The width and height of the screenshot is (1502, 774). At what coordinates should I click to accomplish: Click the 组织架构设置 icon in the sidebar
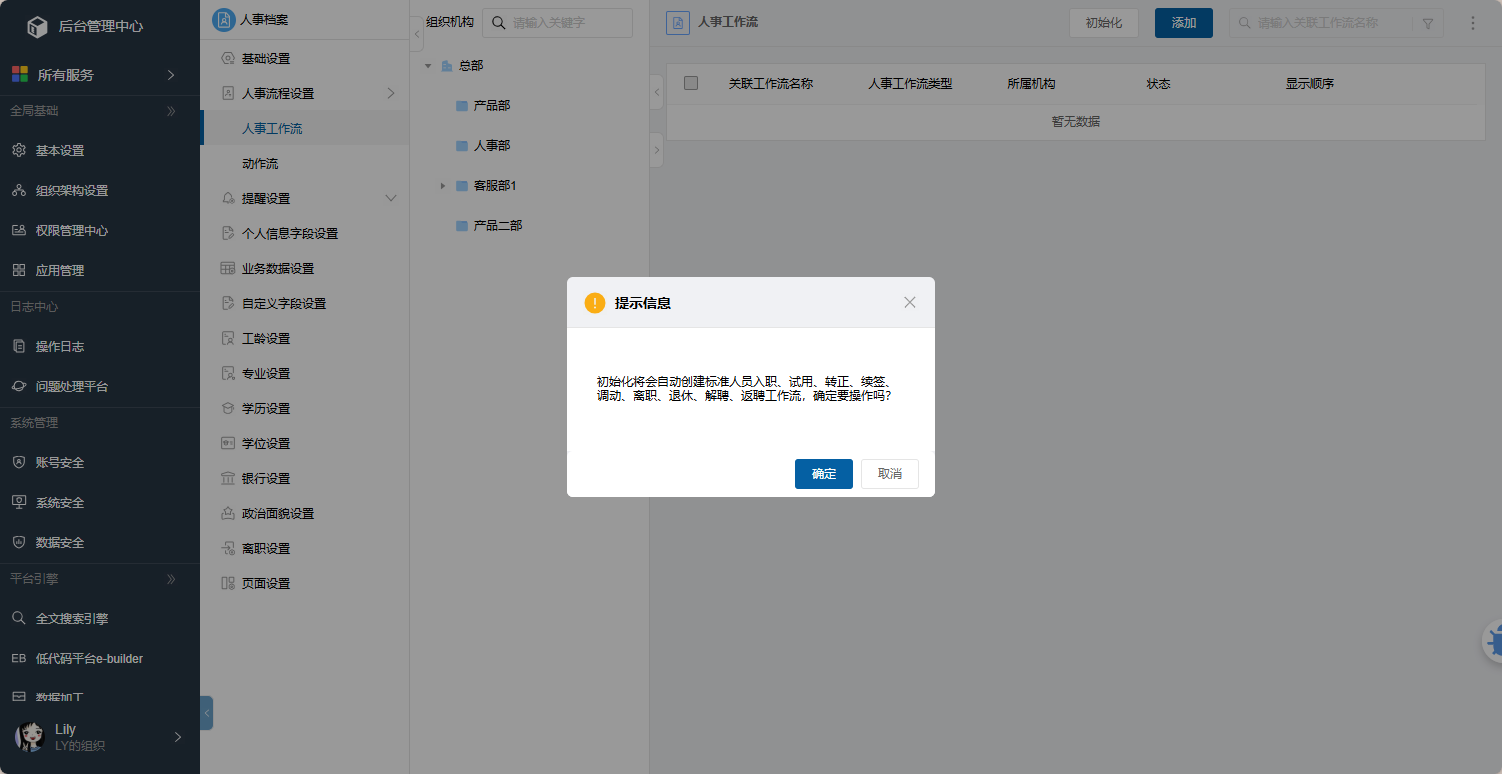click(18, 191)
